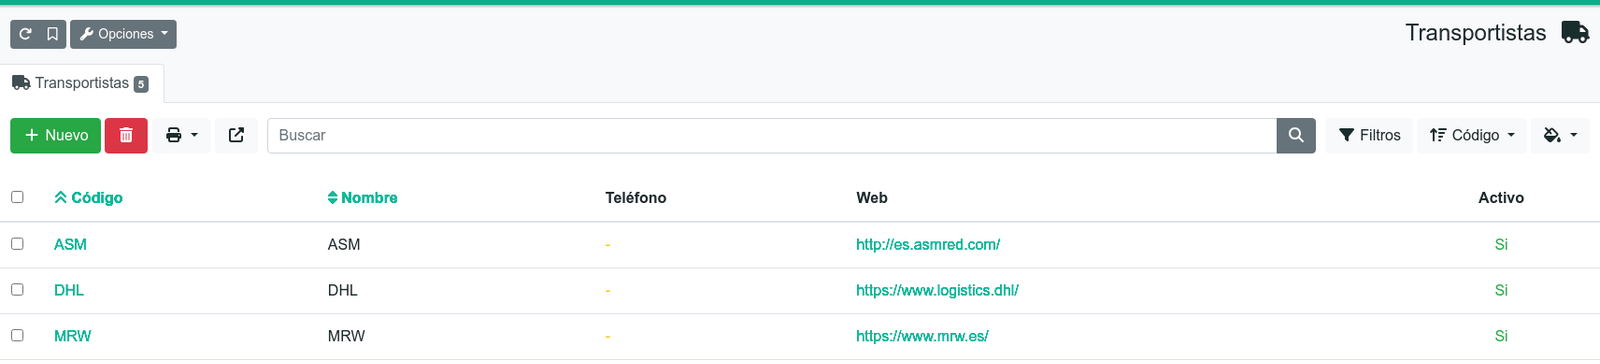Click the open in new window icon
The width and height of the screenshot is (1600, 364).
click(x=236, y=135)
